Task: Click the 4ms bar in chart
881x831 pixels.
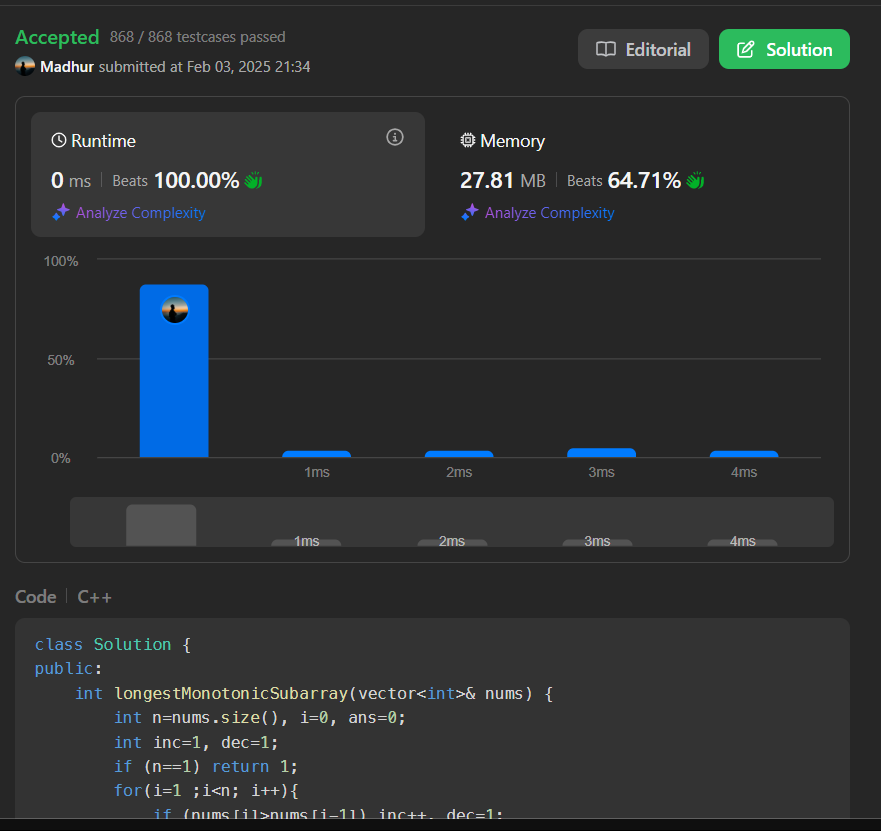Action: point(744,454)
